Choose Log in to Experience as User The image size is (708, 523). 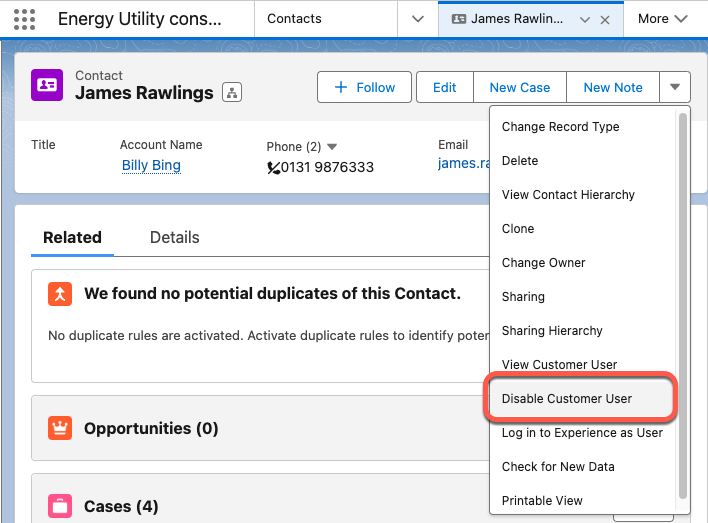(582, 433)
